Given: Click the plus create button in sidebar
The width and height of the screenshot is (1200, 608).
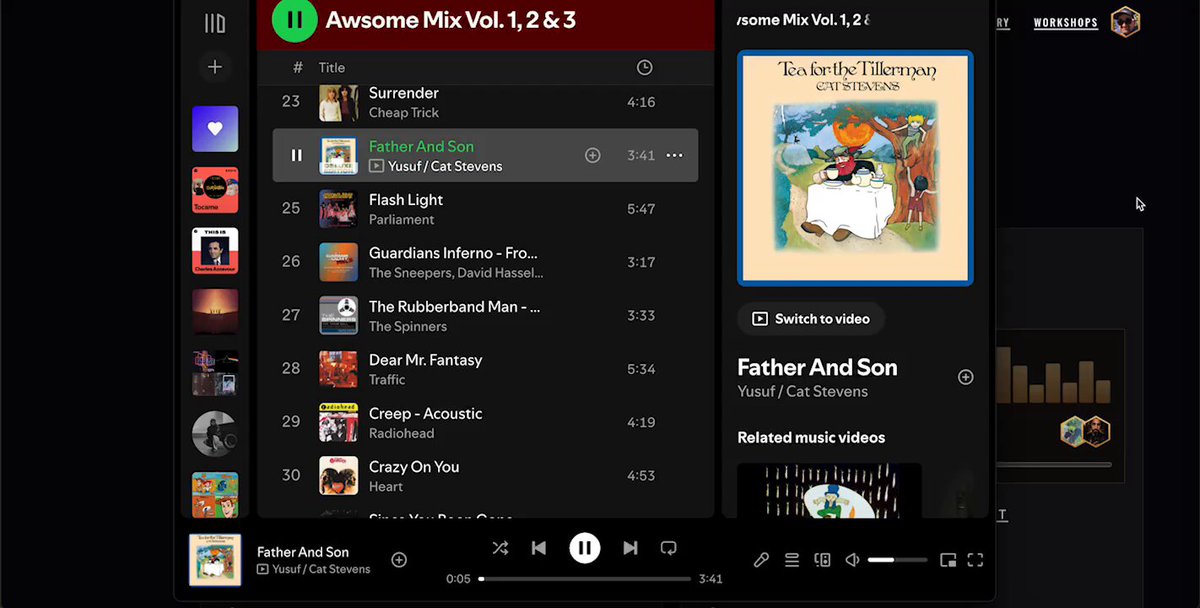Looking at the screenshot, I should pos(215,67).
